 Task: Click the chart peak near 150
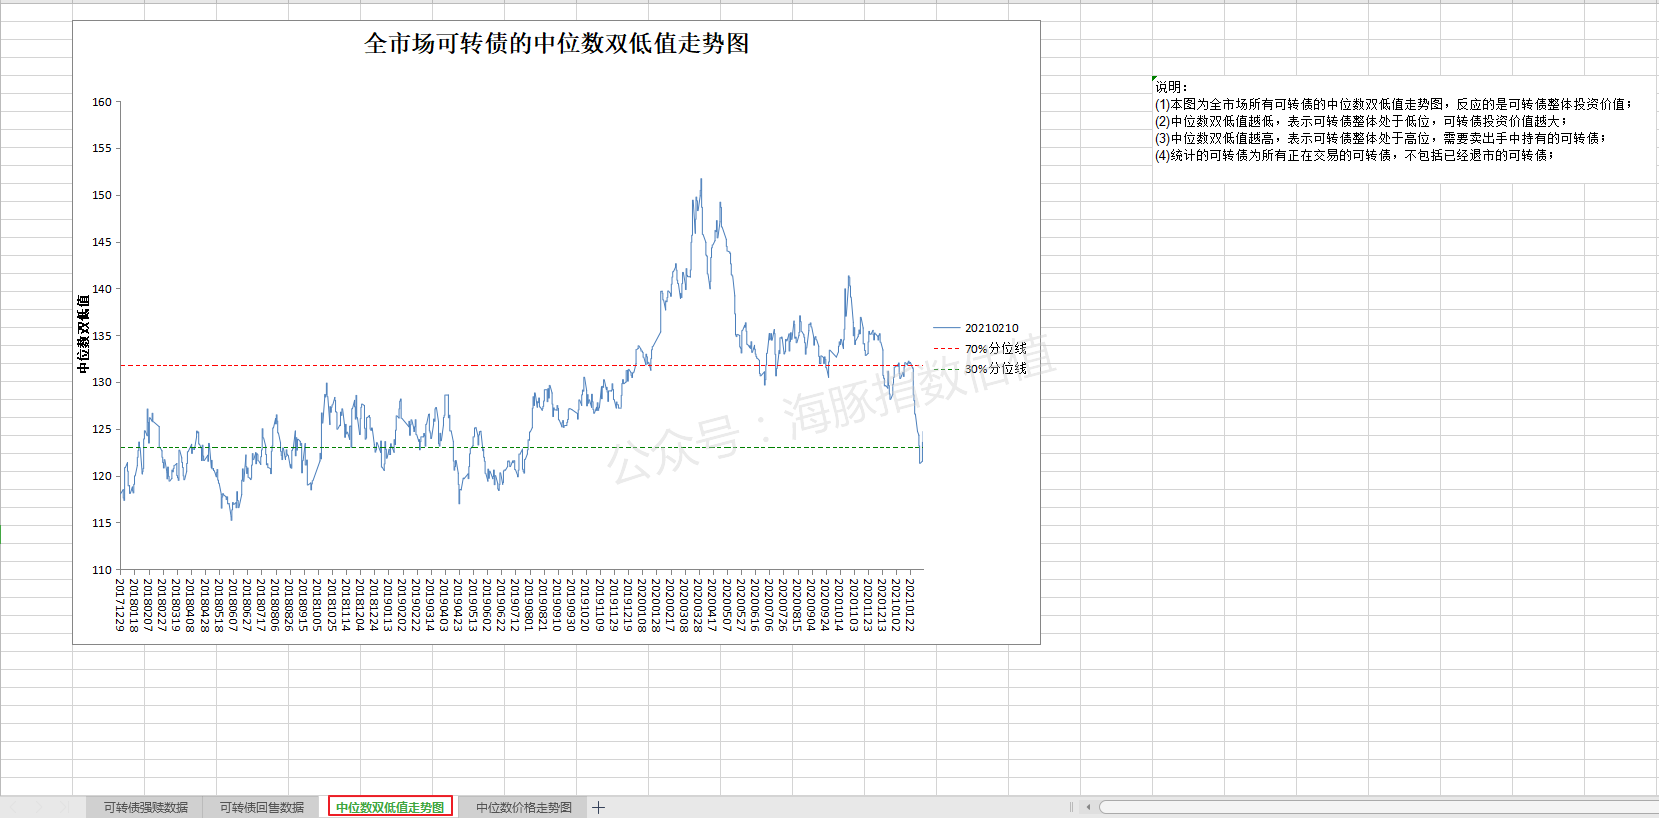click(701, 181)
